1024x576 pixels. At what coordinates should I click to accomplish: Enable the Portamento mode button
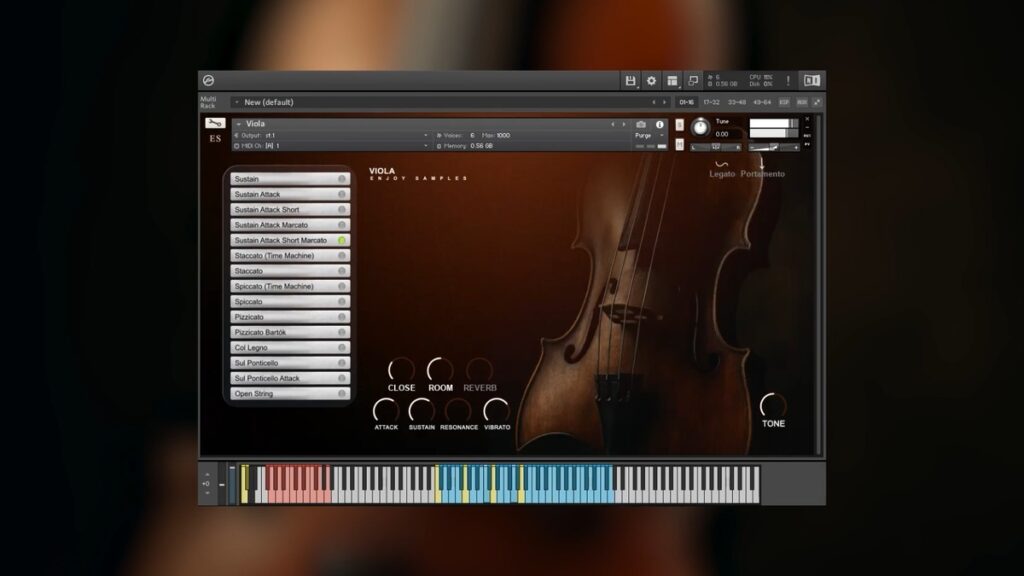762,169
